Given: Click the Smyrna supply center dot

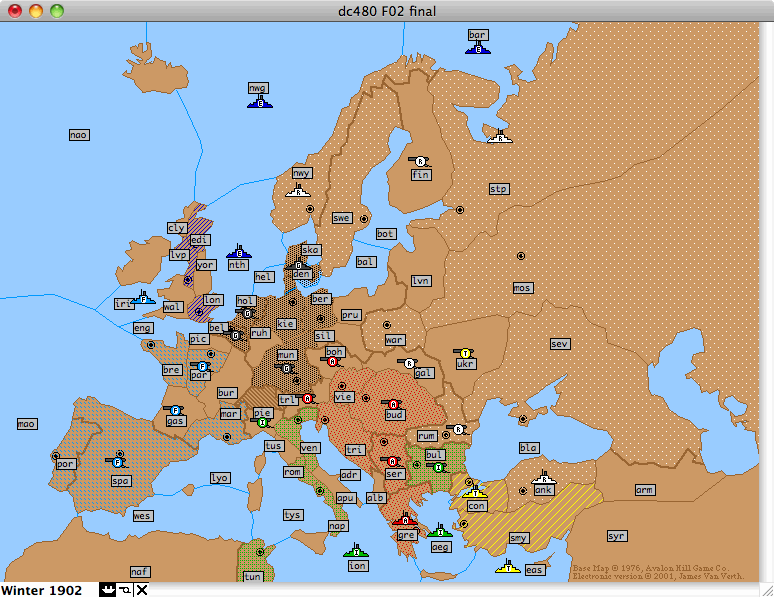Looking at the screenshot, I should click(463, 523).
